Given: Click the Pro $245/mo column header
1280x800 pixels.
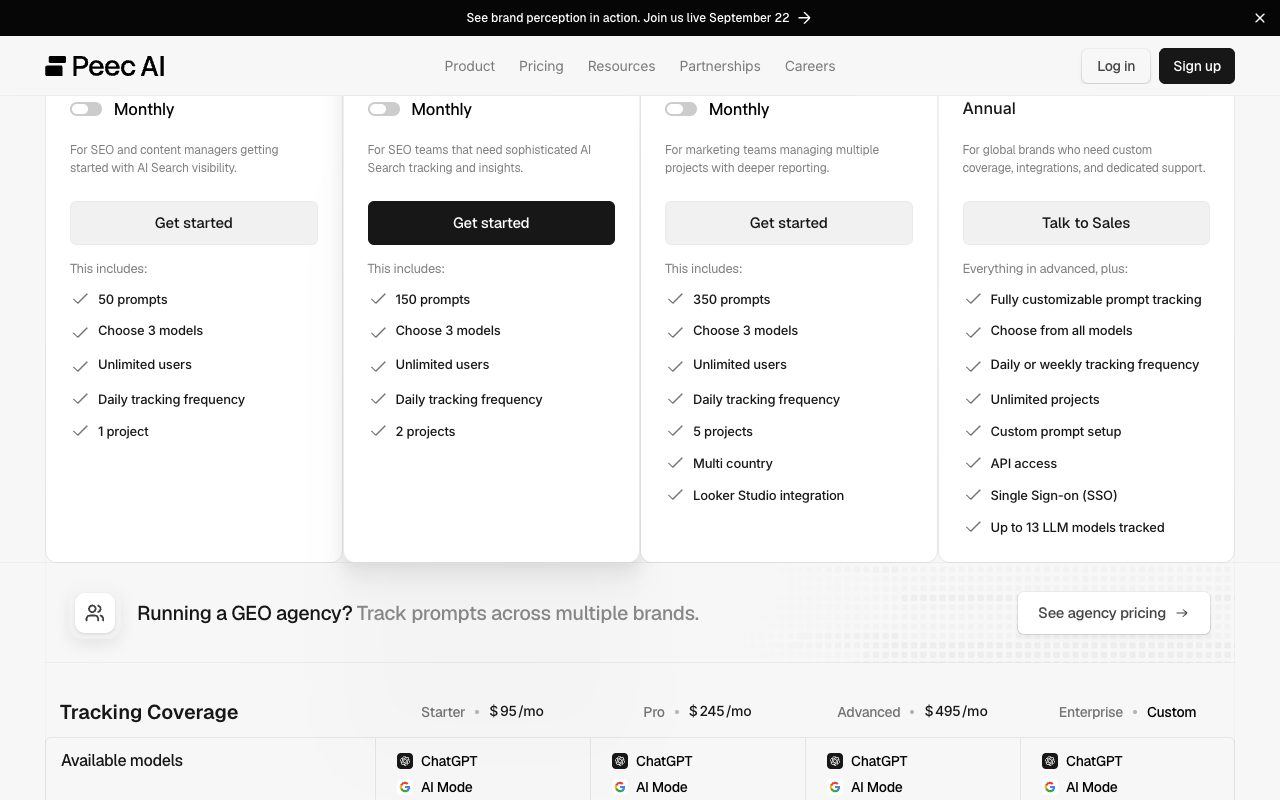Looking at the screenshot, I should coord(697,712).
